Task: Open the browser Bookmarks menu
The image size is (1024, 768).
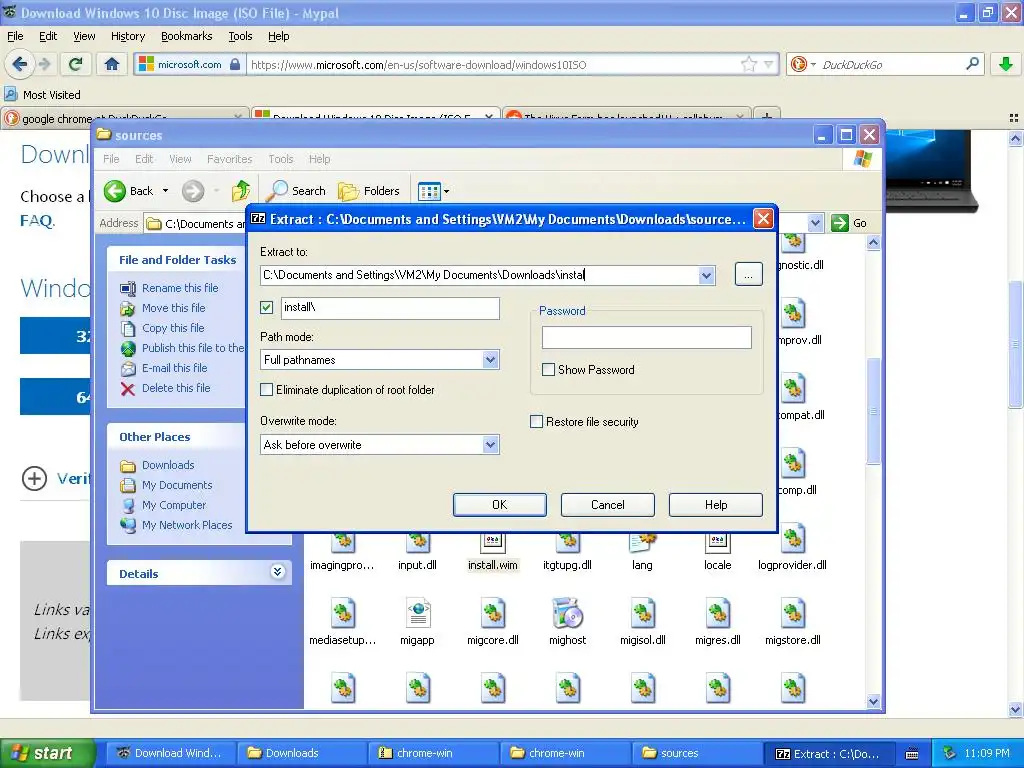Action: click(186, 36)
